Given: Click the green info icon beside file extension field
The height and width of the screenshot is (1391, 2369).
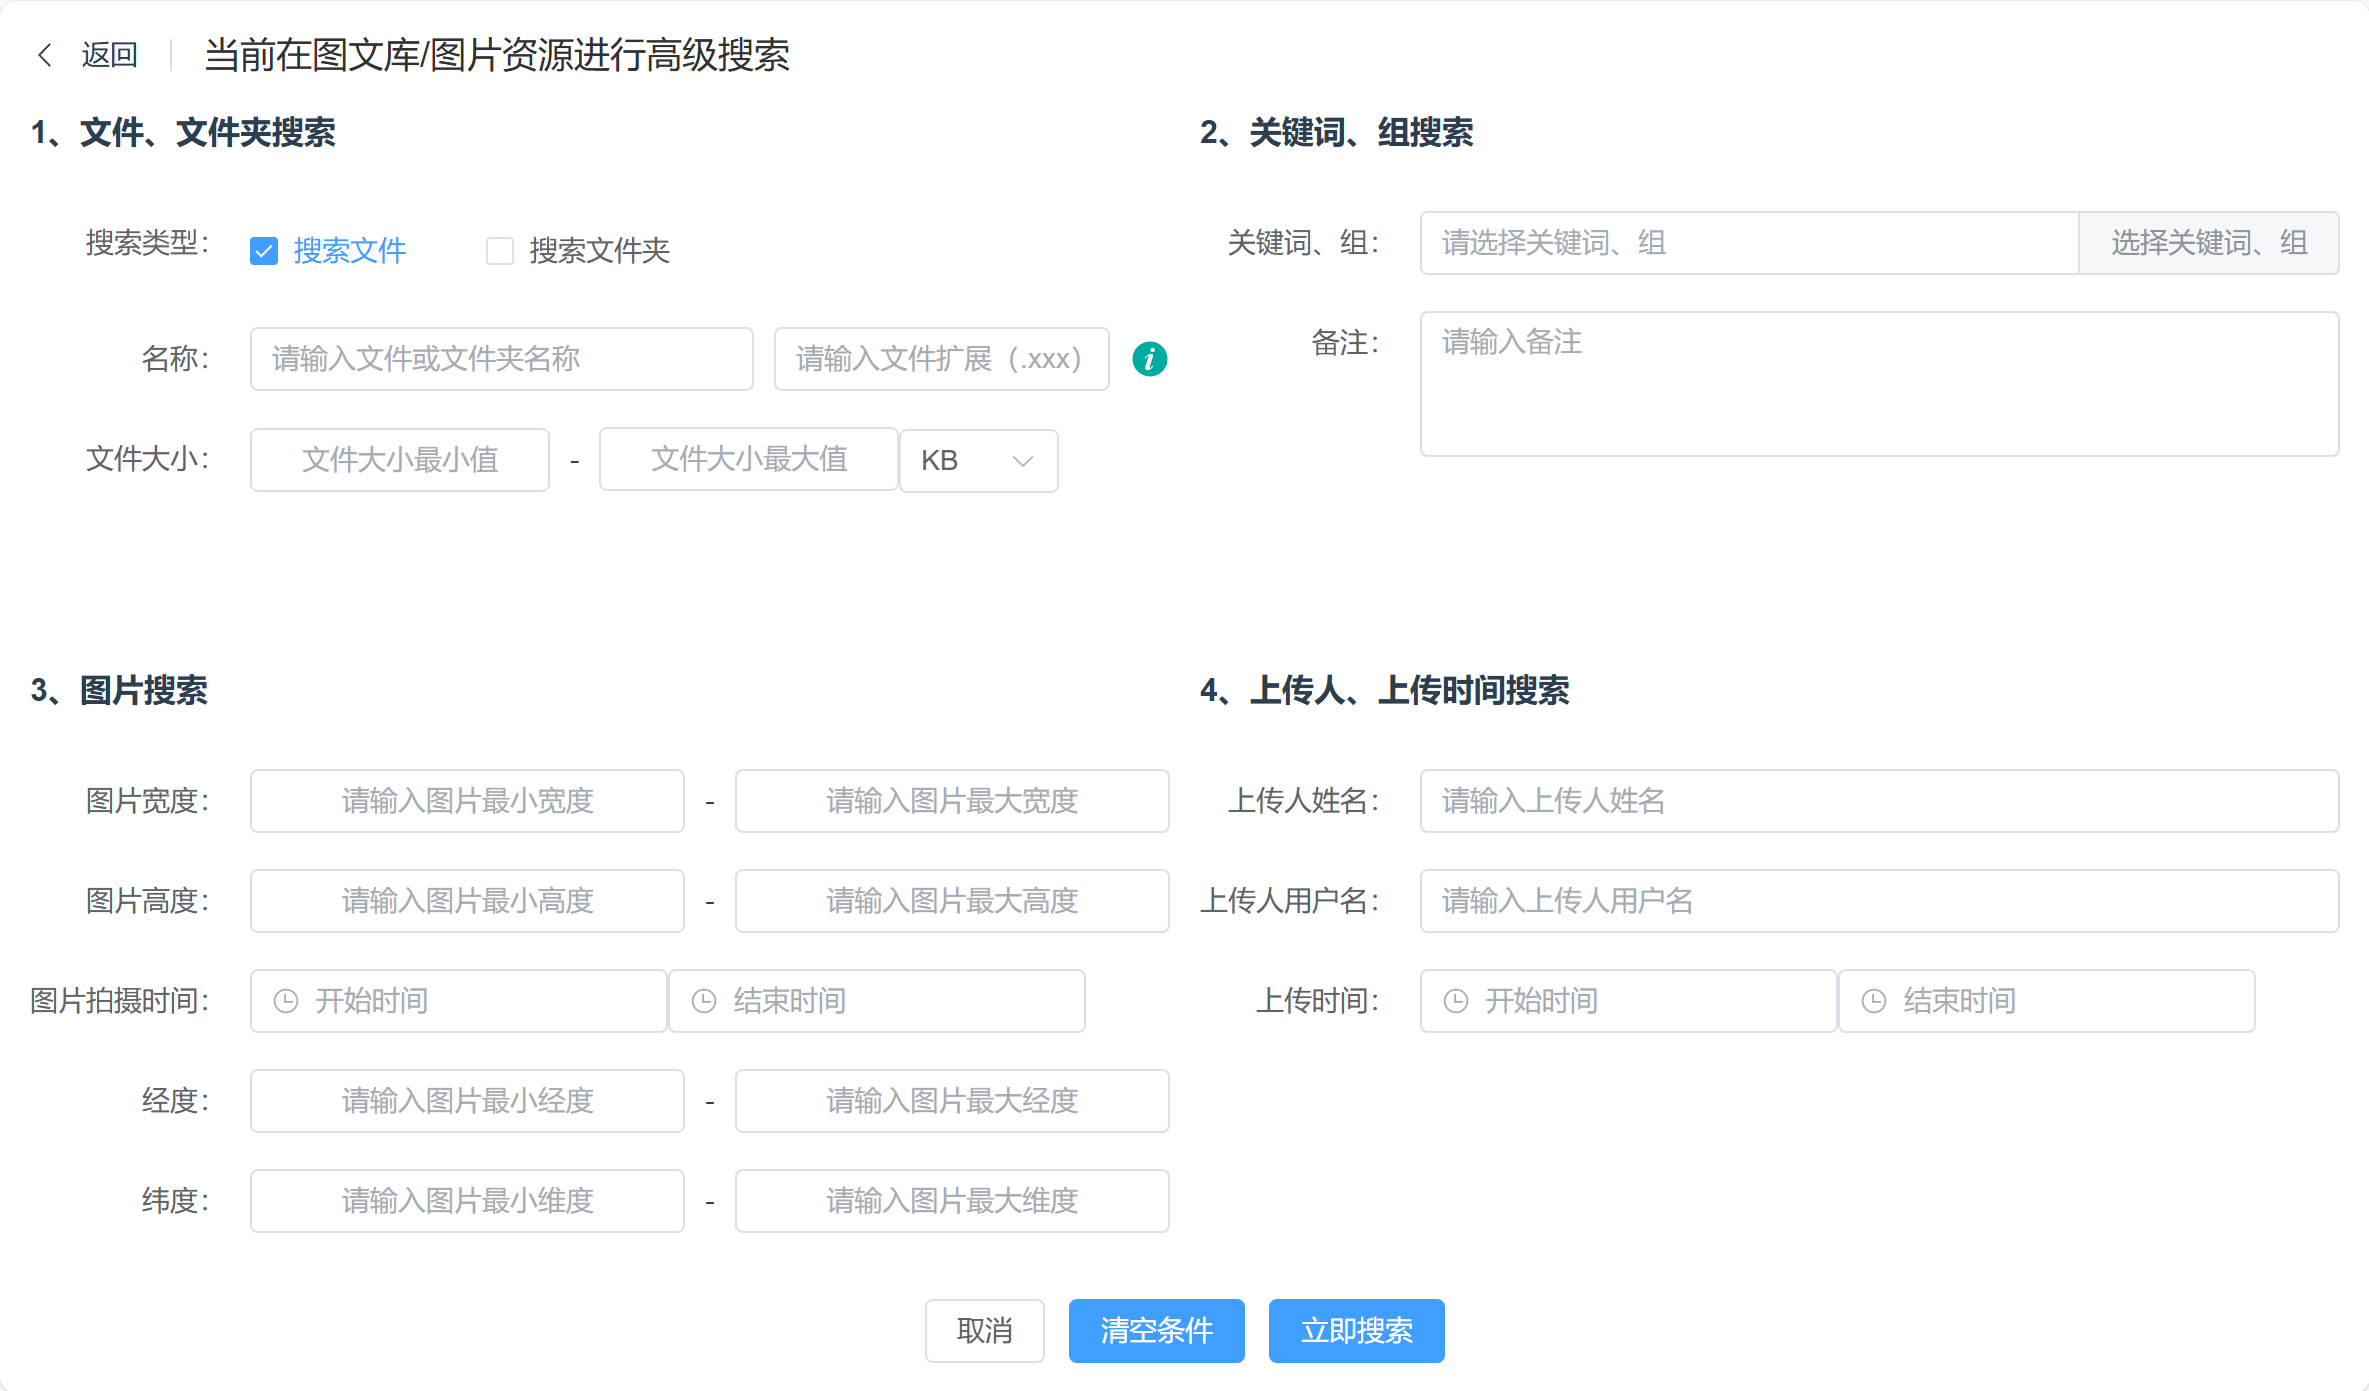Looking at the screenshot, I should pyautogui.click(x=1150, y=359).
